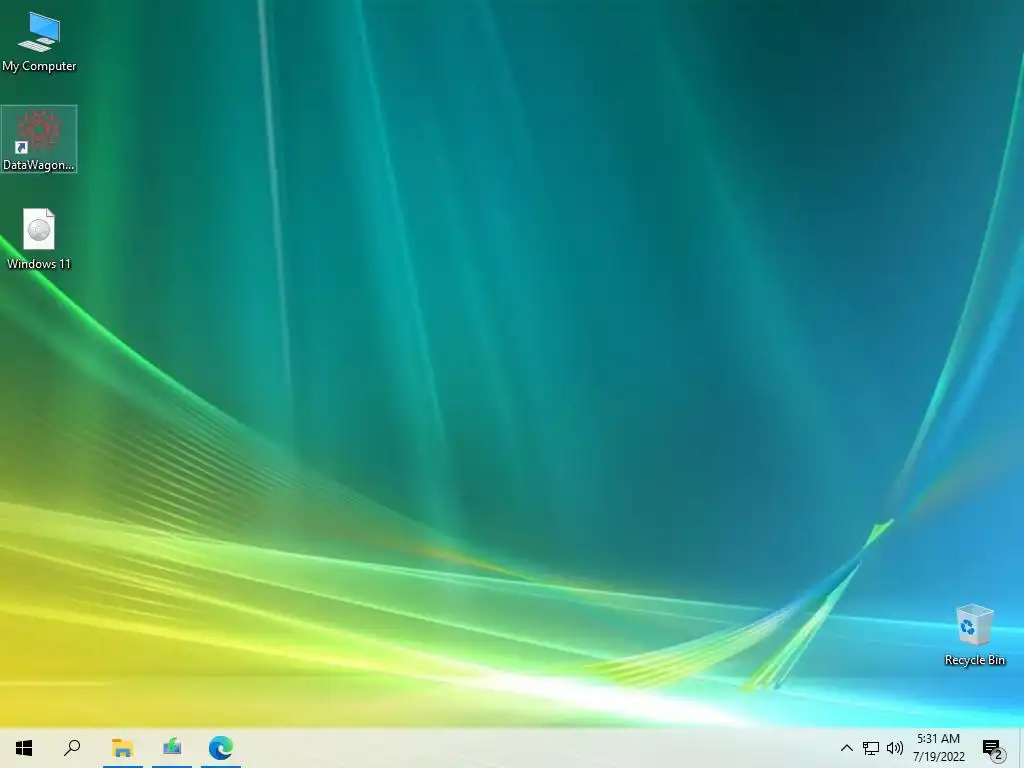Open the green-arrow app pinned on the taskbar
Image resolution: width=1024 pixels, height=768 pixels.
click(x=172, y=748)
